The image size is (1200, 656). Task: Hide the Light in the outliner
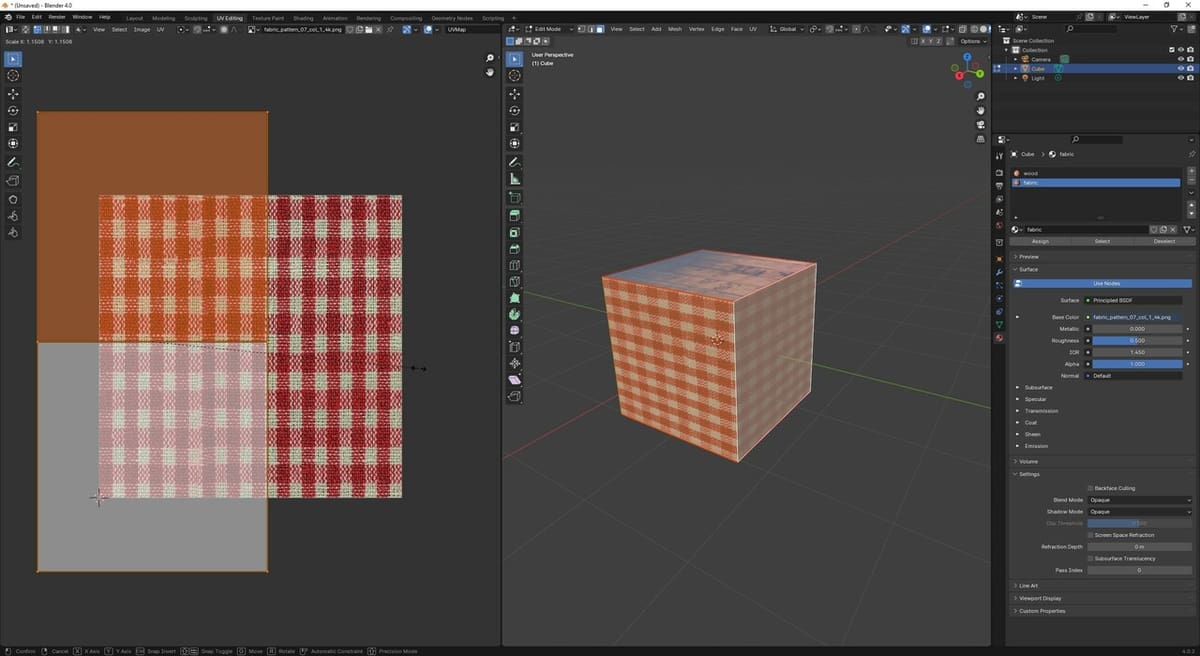coord(1181,78)
